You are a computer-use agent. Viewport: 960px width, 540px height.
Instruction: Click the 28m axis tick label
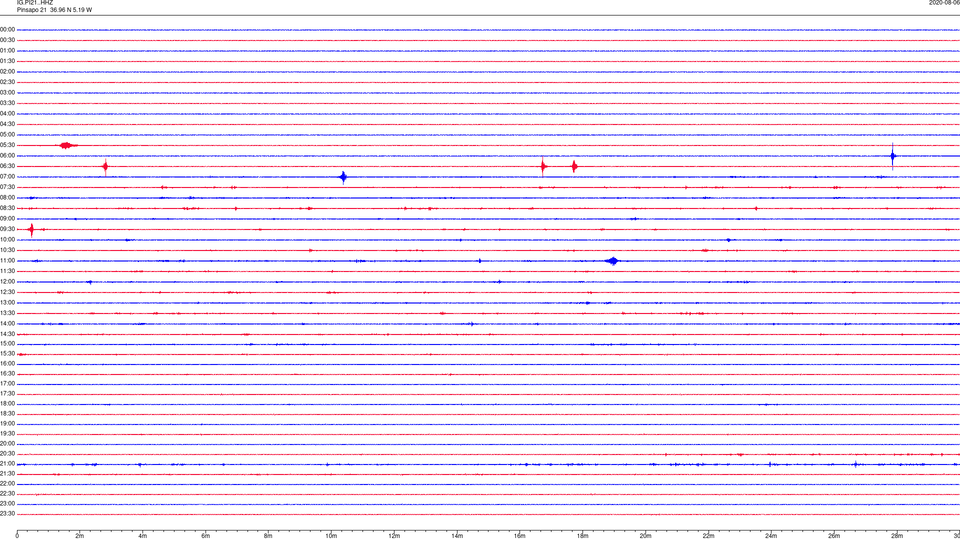coord(897,536)
